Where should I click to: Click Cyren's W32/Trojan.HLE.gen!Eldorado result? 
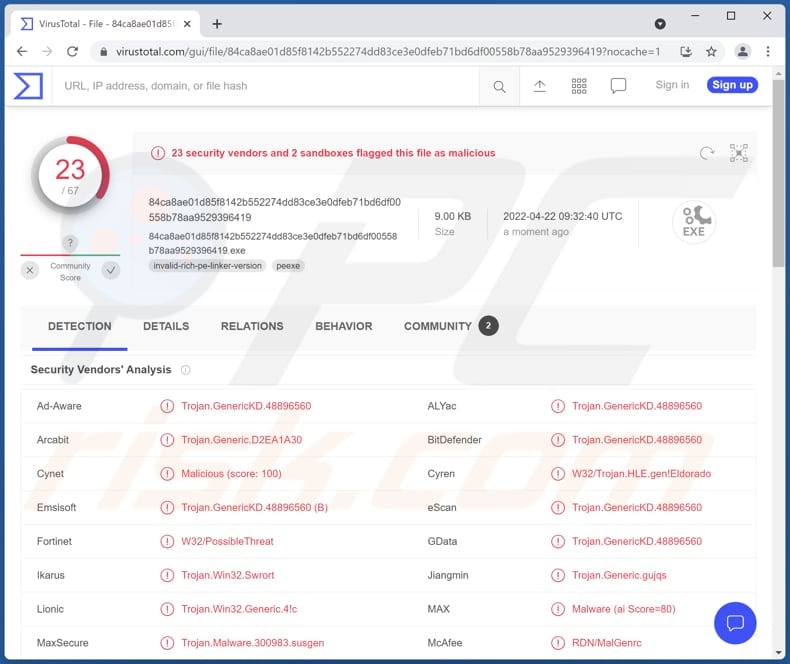pos(641,474)
